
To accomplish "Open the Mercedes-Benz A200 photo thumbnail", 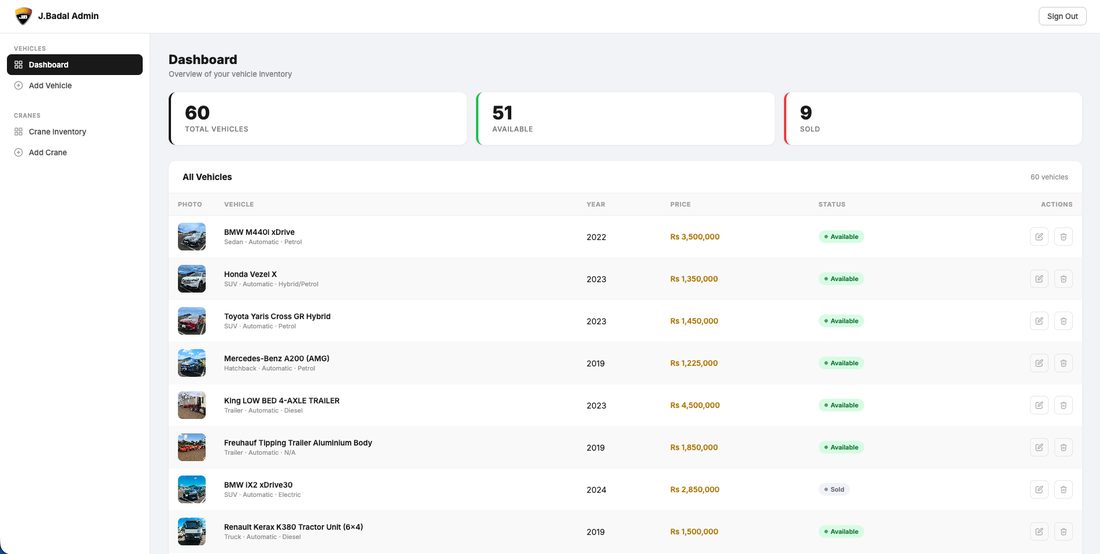I will (192, 363).
